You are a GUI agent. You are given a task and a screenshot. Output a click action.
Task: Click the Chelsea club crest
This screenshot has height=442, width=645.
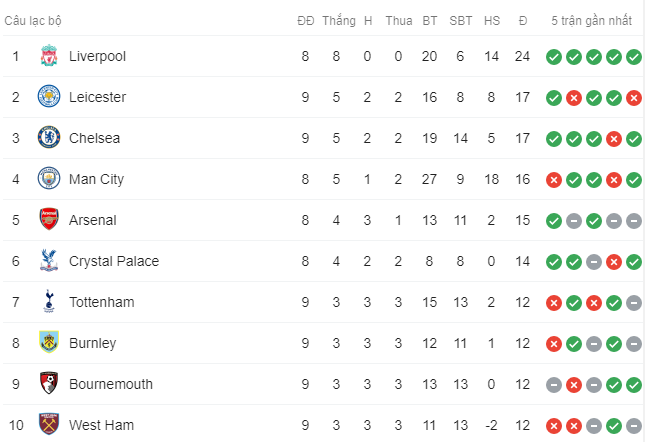49,138
